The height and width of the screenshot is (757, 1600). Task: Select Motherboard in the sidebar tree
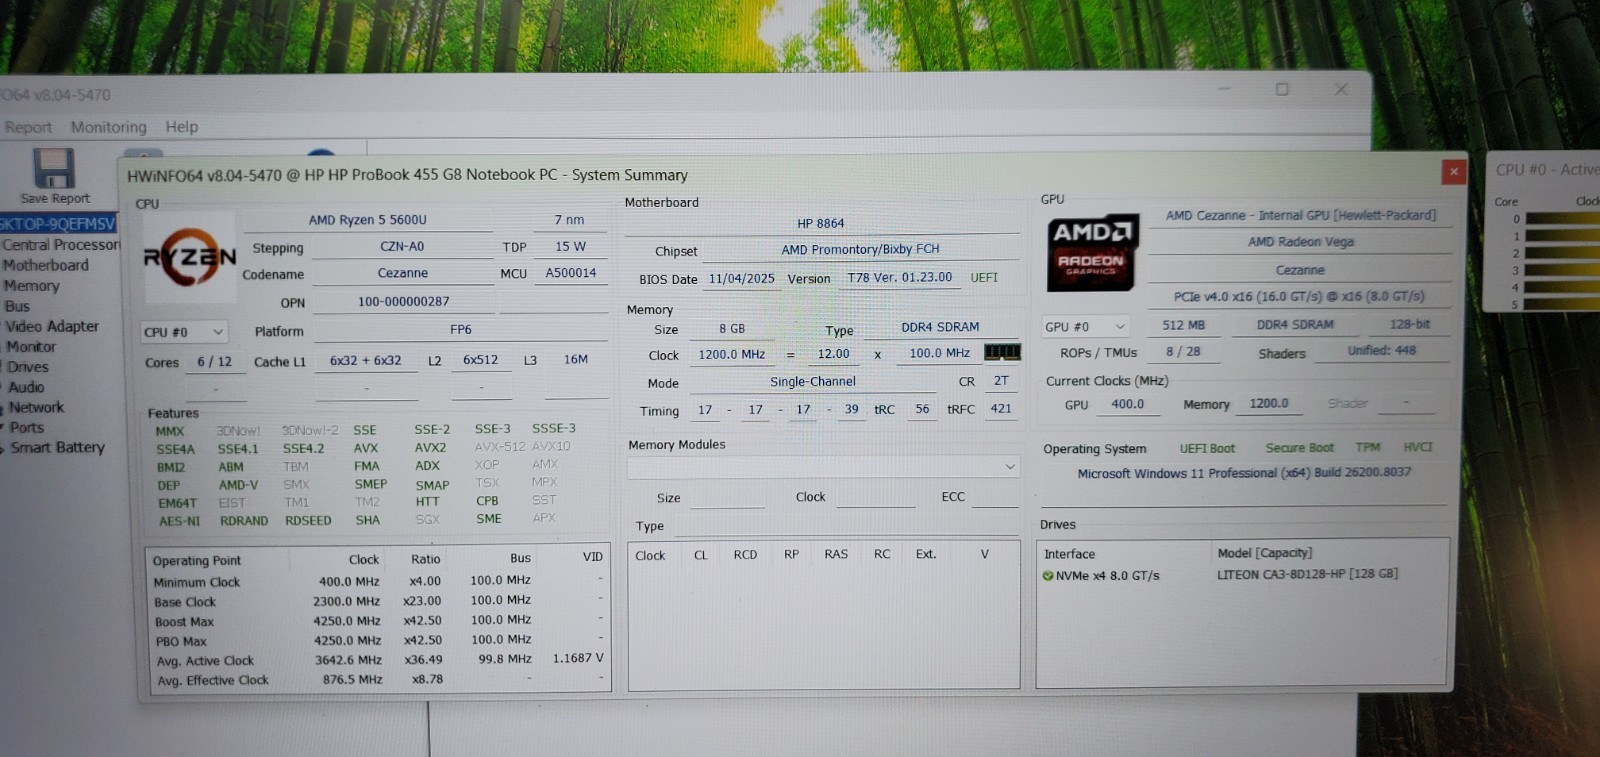[46, 265]
